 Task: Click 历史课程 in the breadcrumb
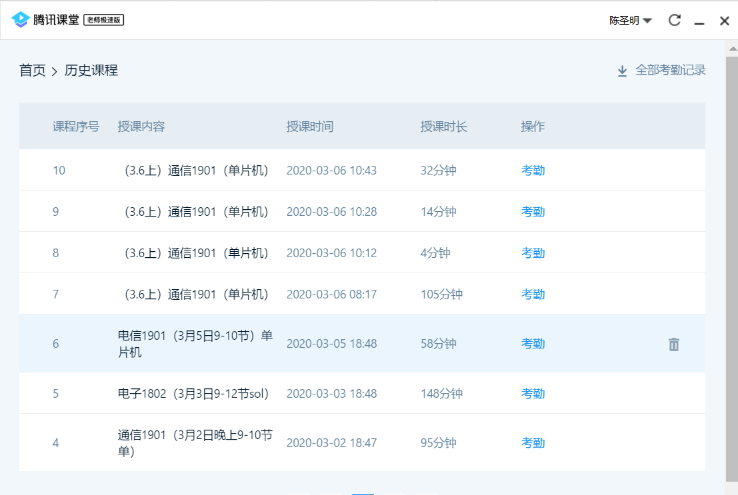pos(91,70)
